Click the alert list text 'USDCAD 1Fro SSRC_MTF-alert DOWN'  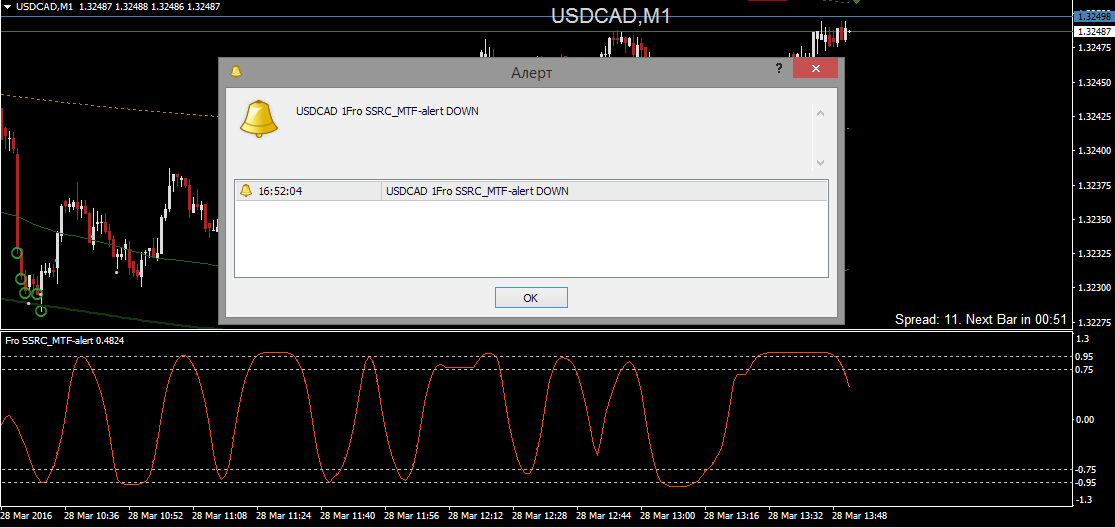click(x=476, y=191)
